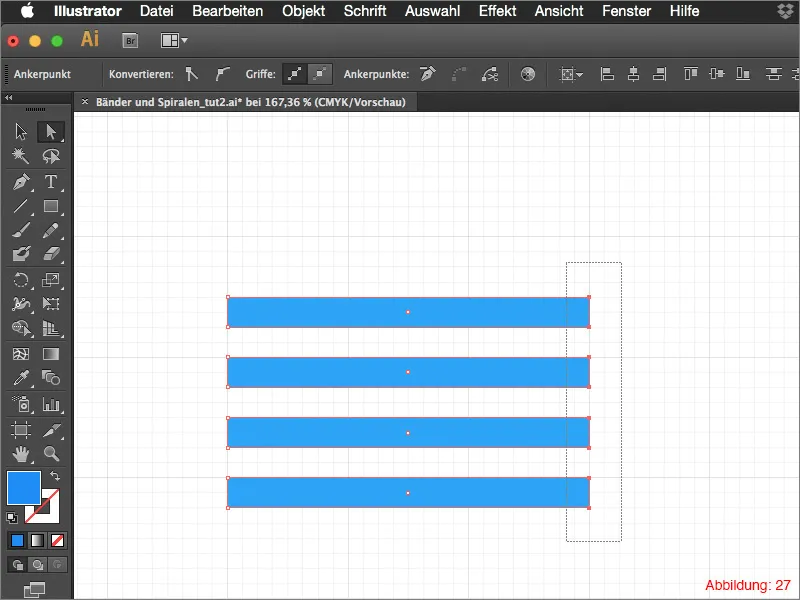Align anchors horizontally left
Viewport: 800px width, 600px height.
point(607,74)
